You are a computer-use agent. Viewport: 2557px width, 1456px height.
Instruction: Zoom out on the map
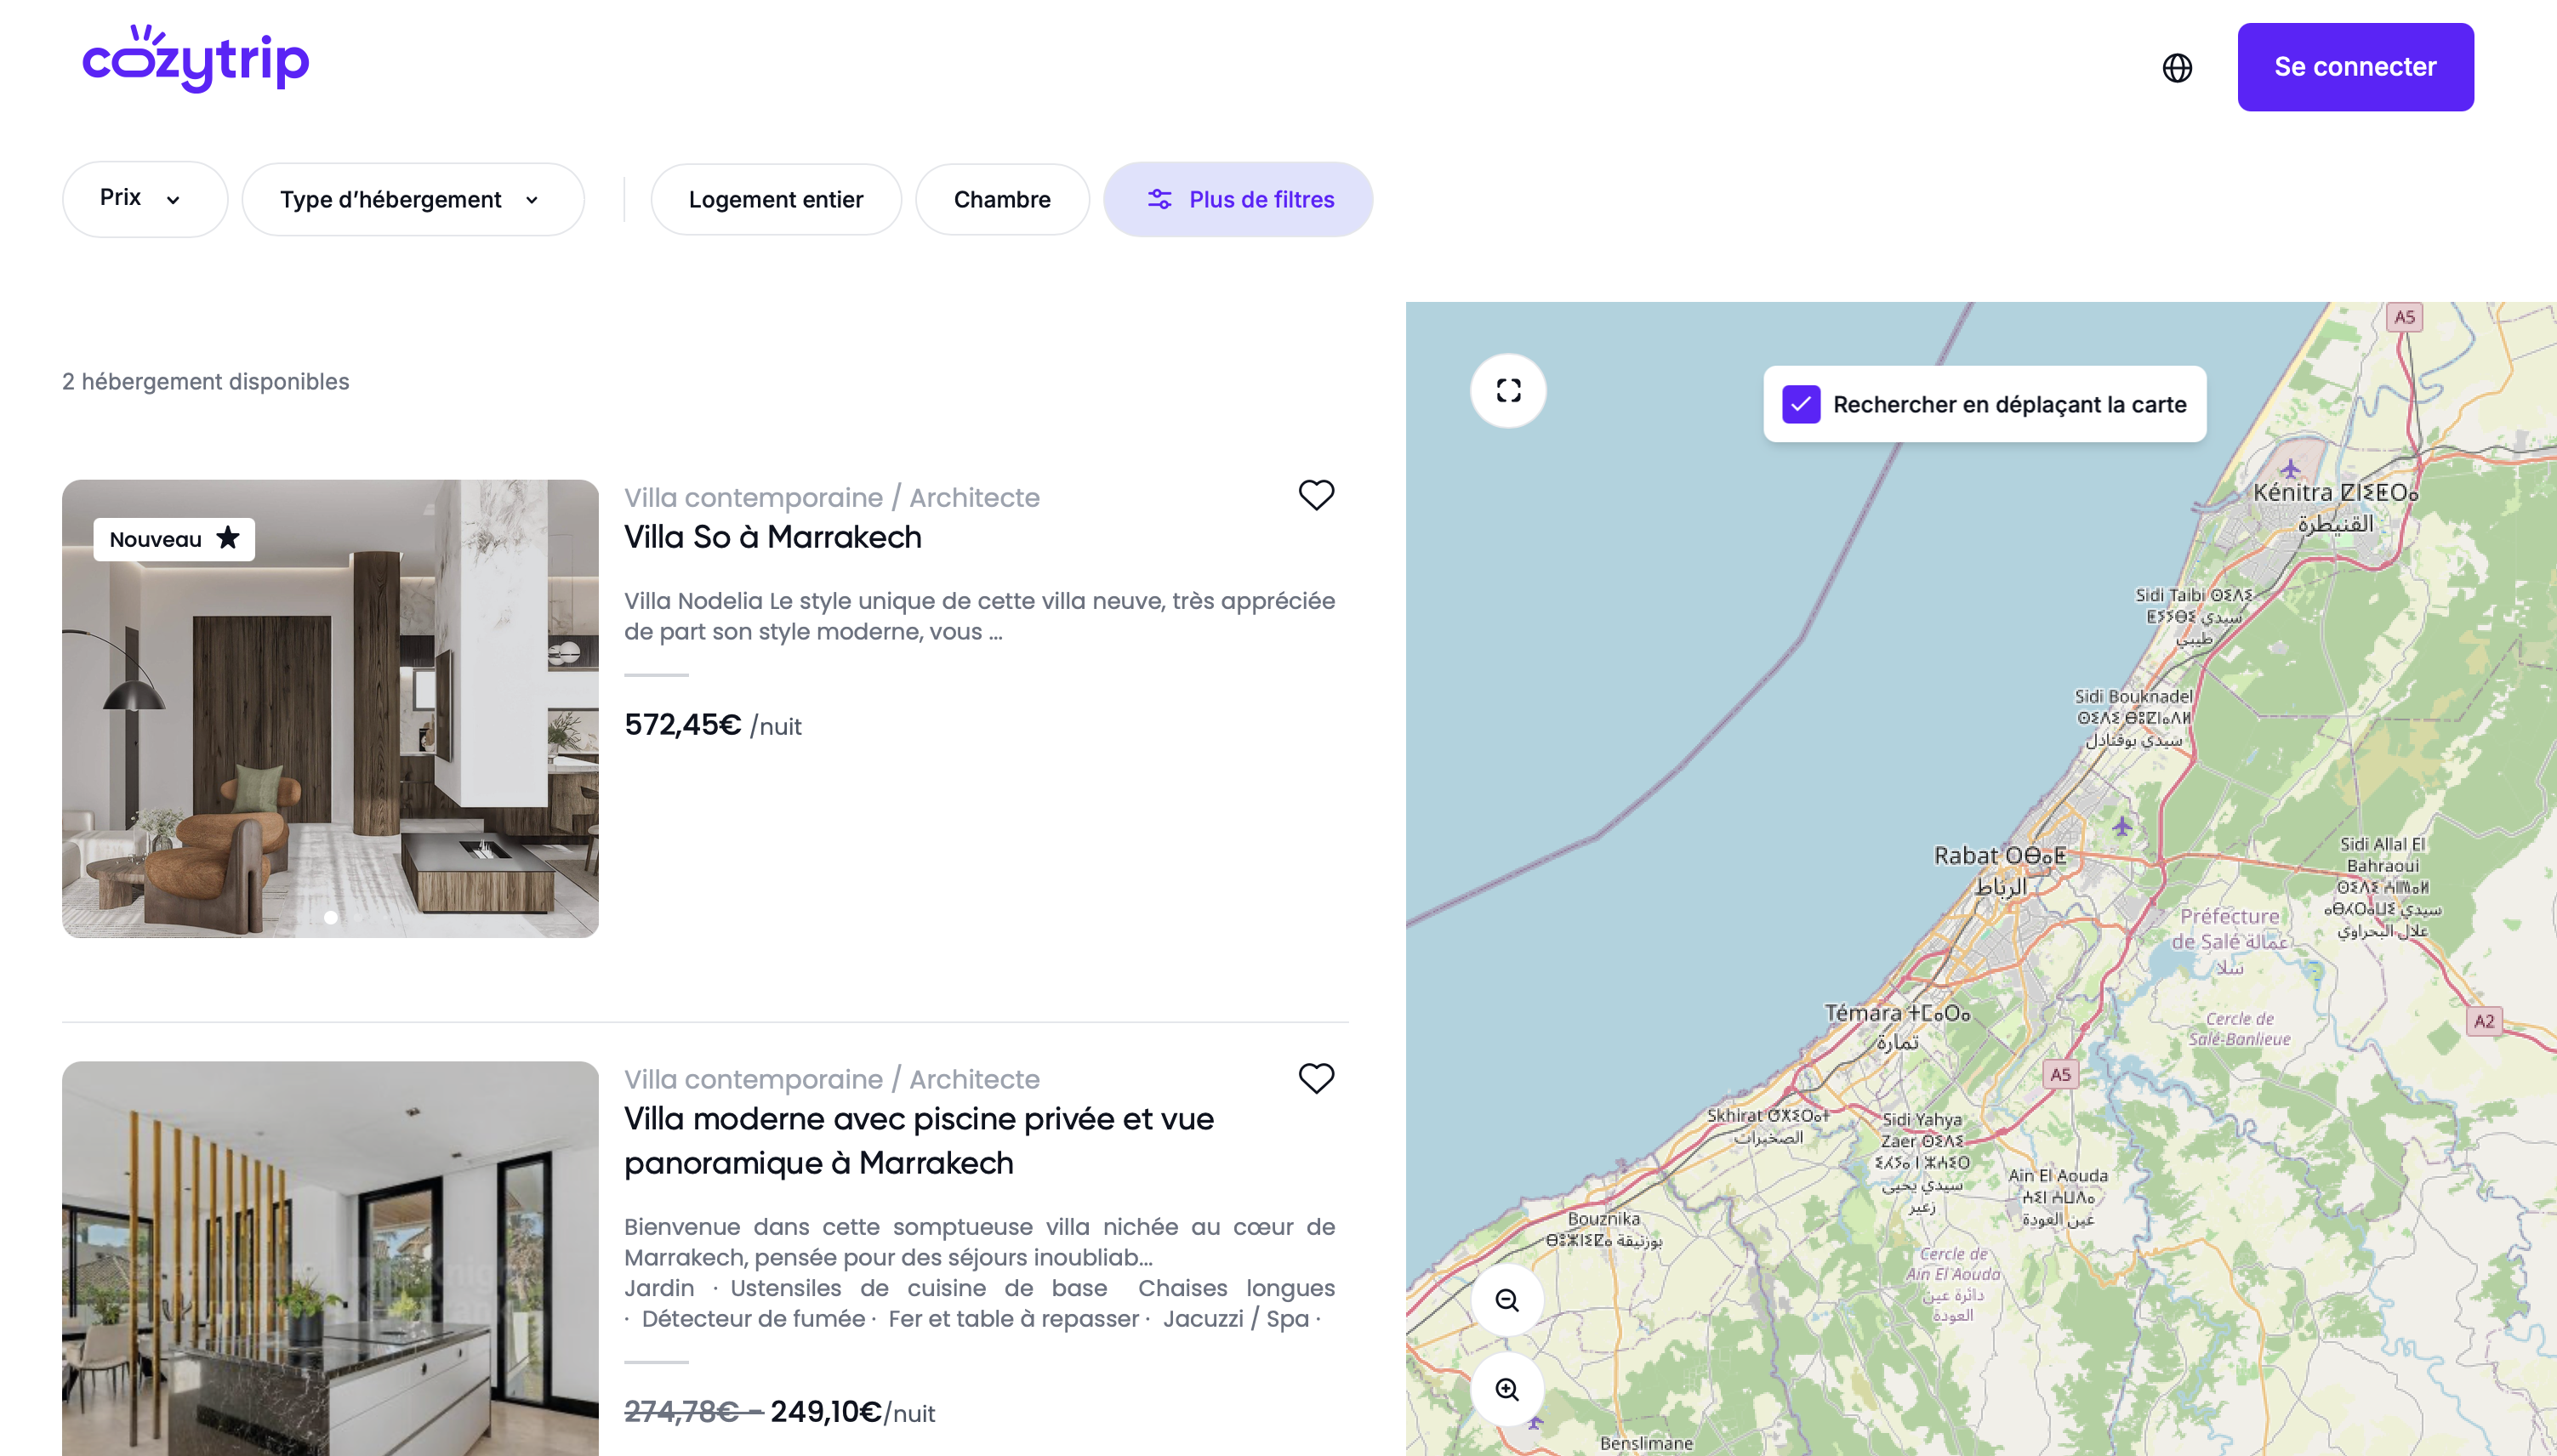[1507, 1300]
